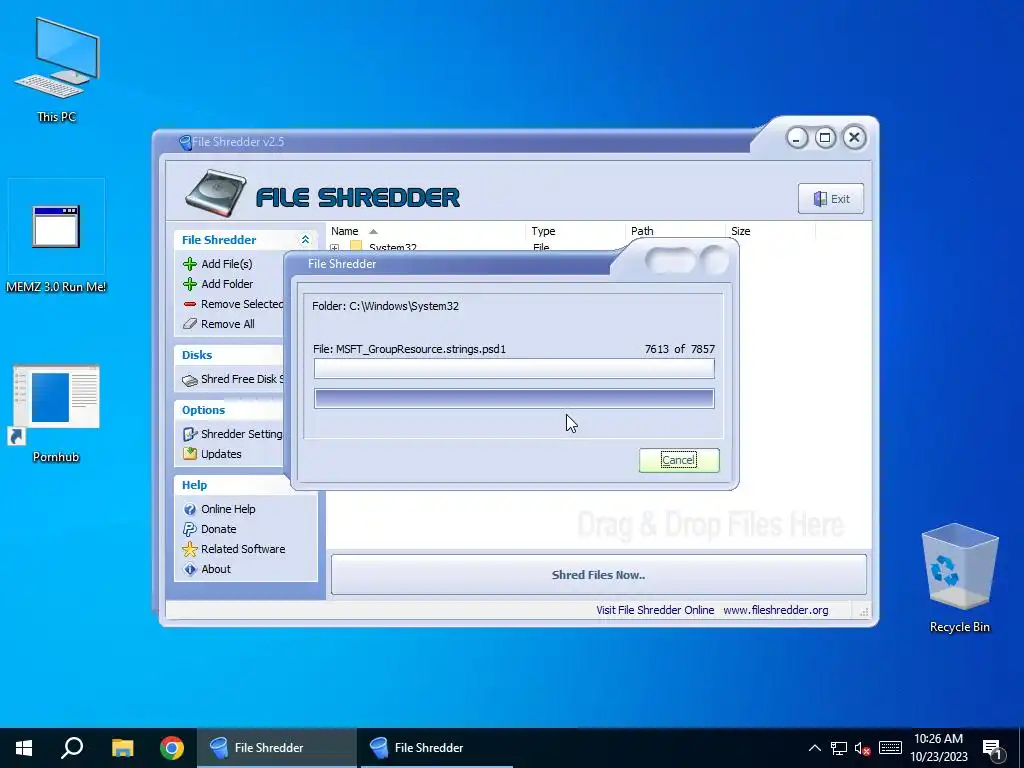Click the Add Folder menu entry
Screen dimensions: 1024x768
pos(227,284)
